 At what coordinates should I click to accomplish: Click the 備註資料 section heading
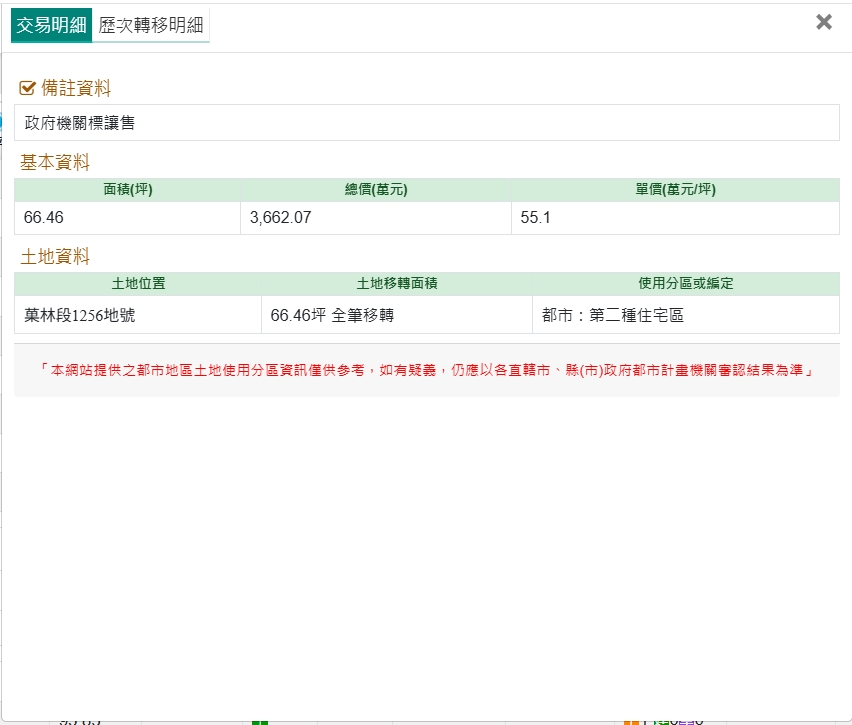[76, 88]
